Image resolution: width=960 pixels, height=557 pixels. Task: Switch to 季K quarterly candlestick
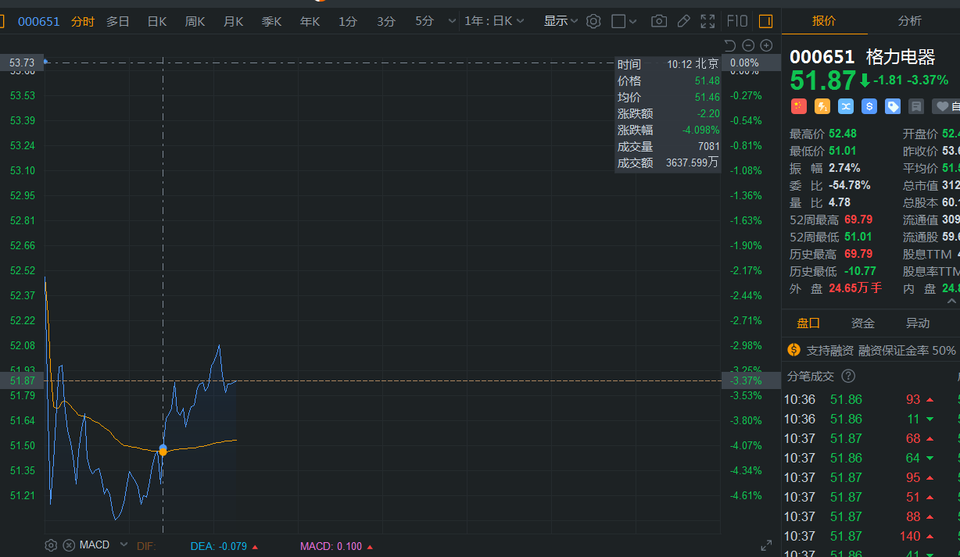pos(271,21)
